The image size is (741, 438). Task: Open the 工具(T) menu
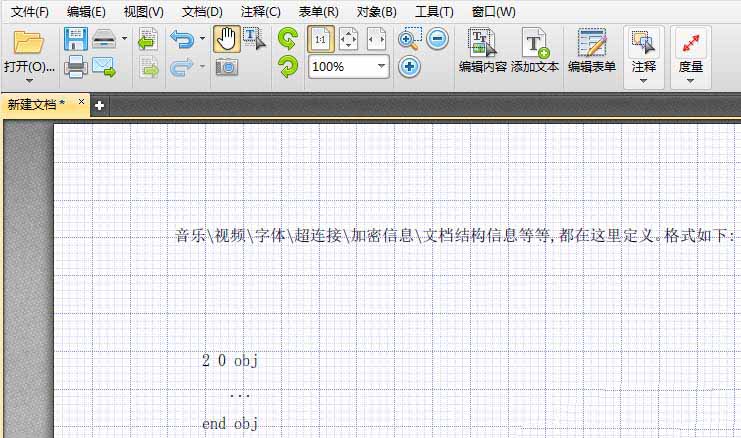point(434,12)
